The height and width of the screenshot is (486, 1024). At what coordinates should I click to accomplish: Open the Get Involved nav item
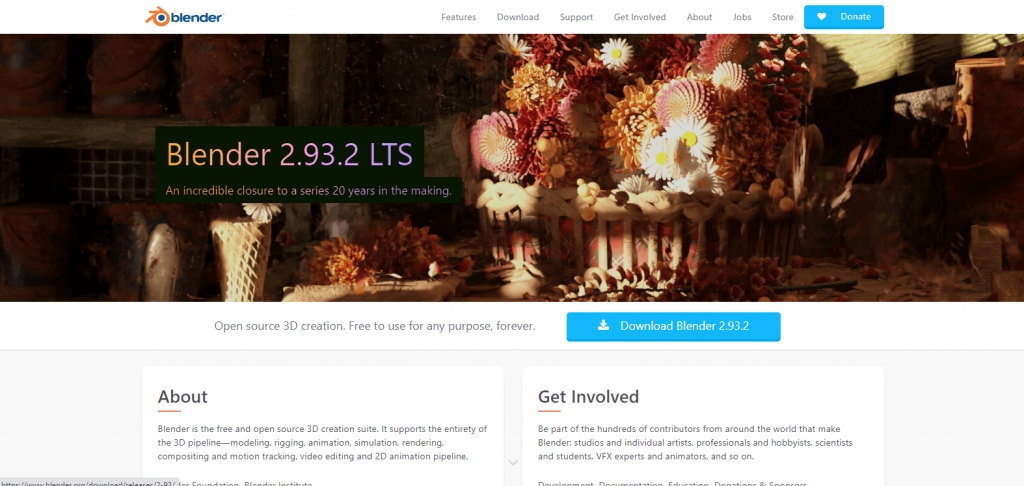pyautogui.click(x=639, y=17)
